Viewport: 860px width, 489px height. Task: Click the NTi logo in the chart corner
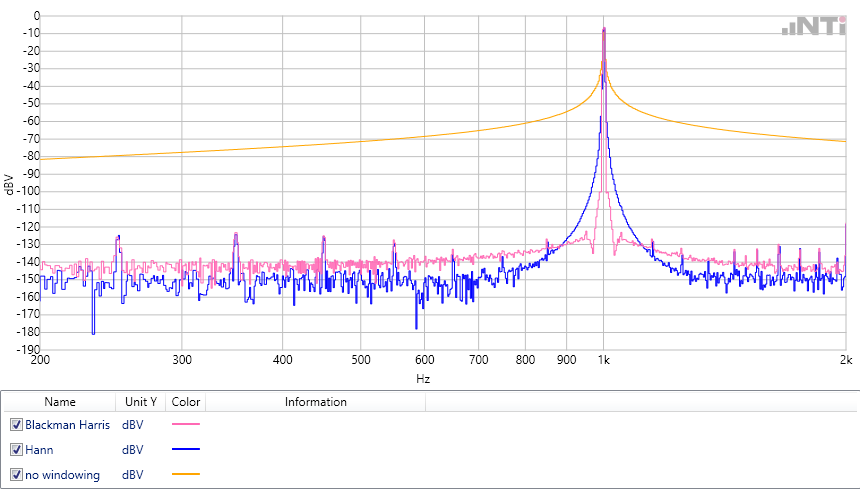tap(814, 26)
